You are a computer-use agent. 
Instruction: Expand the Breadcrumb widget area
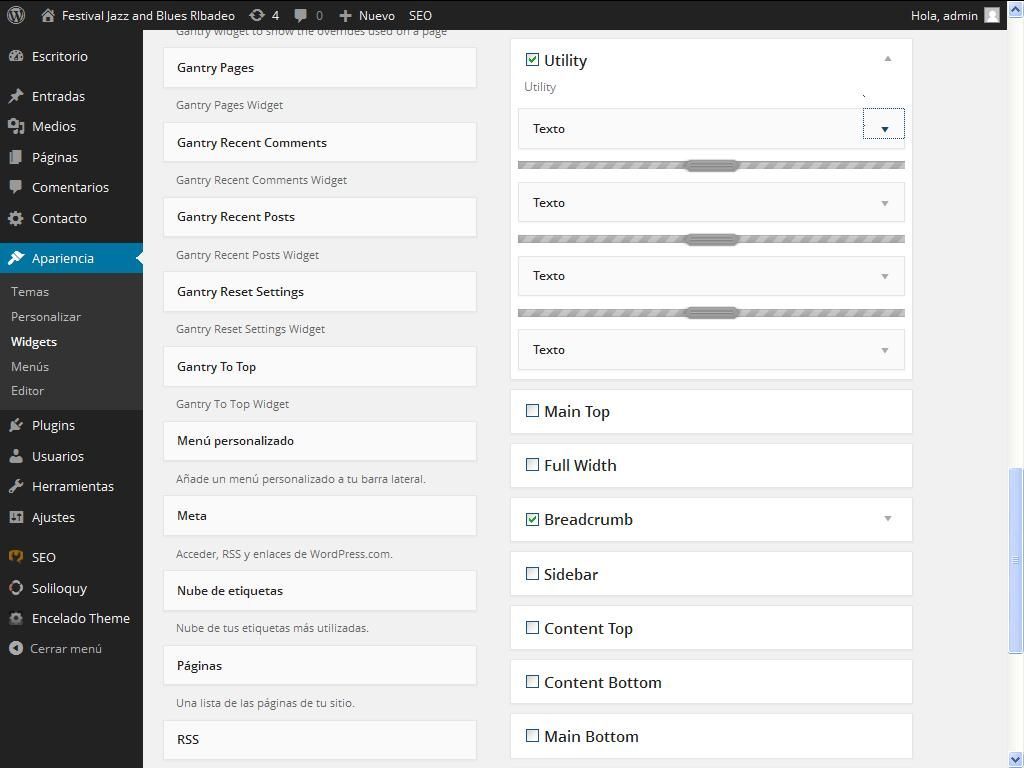[888, 519]
